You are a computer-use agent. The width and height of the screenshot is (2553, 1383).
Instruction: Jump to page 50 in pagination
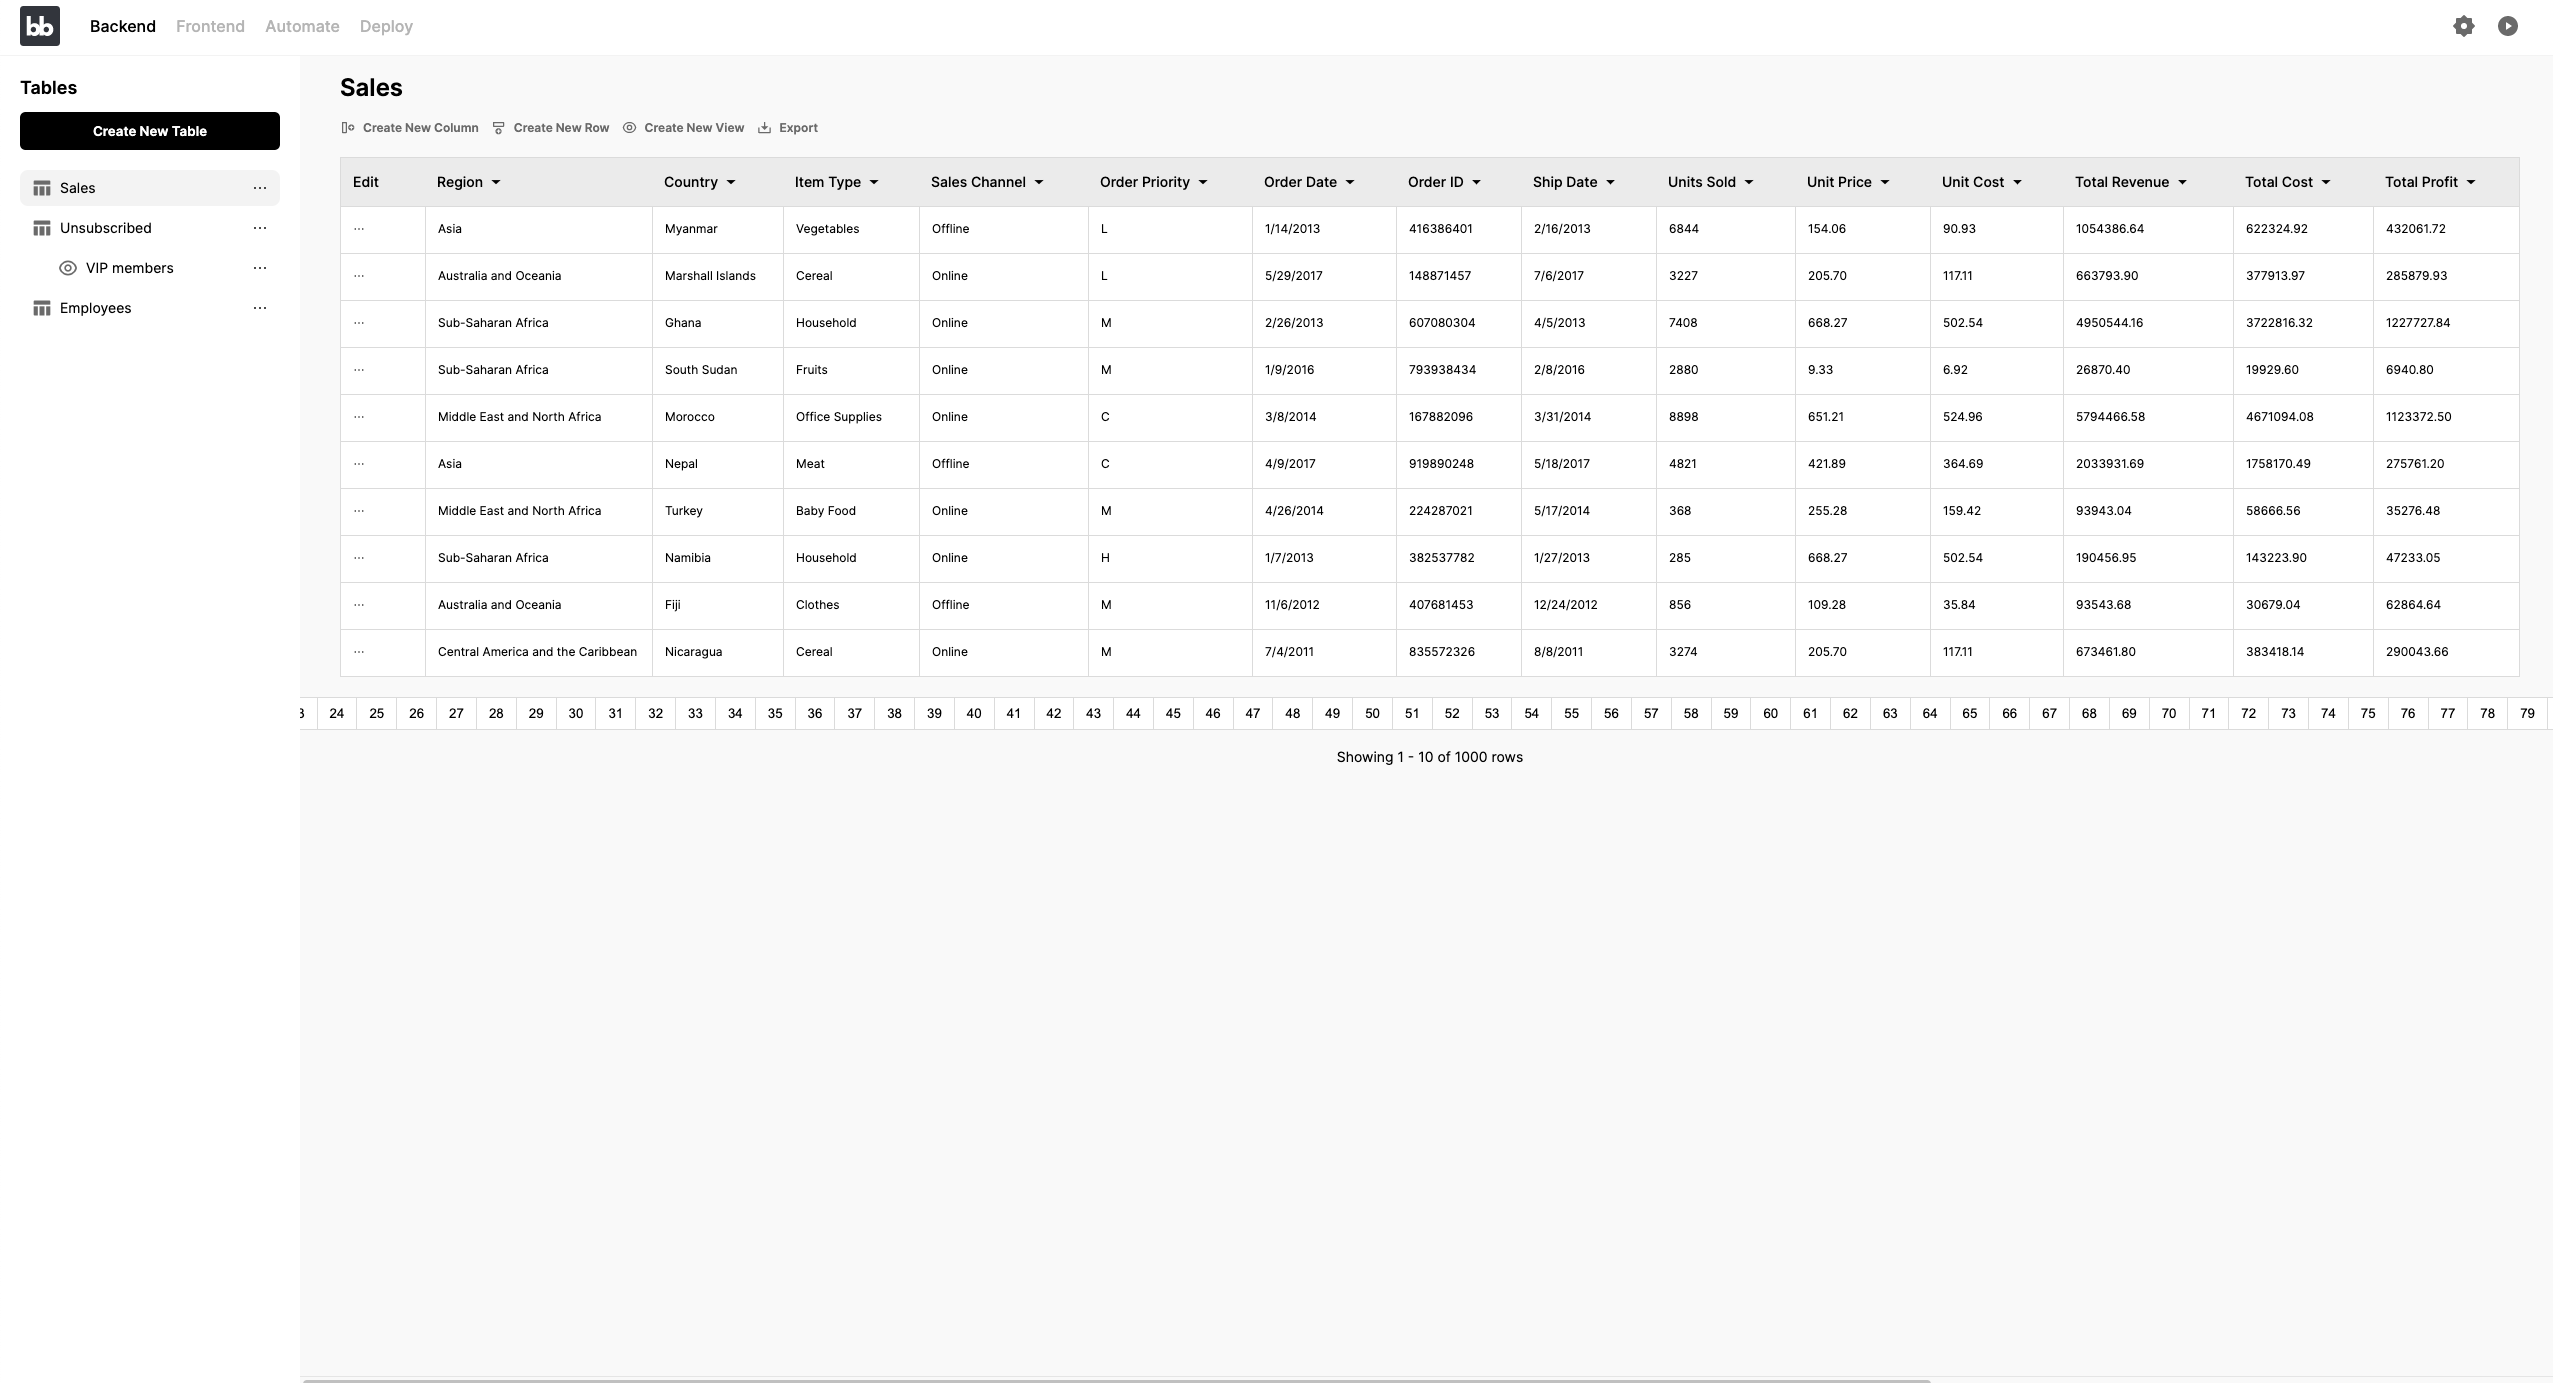click(1371, 713)
